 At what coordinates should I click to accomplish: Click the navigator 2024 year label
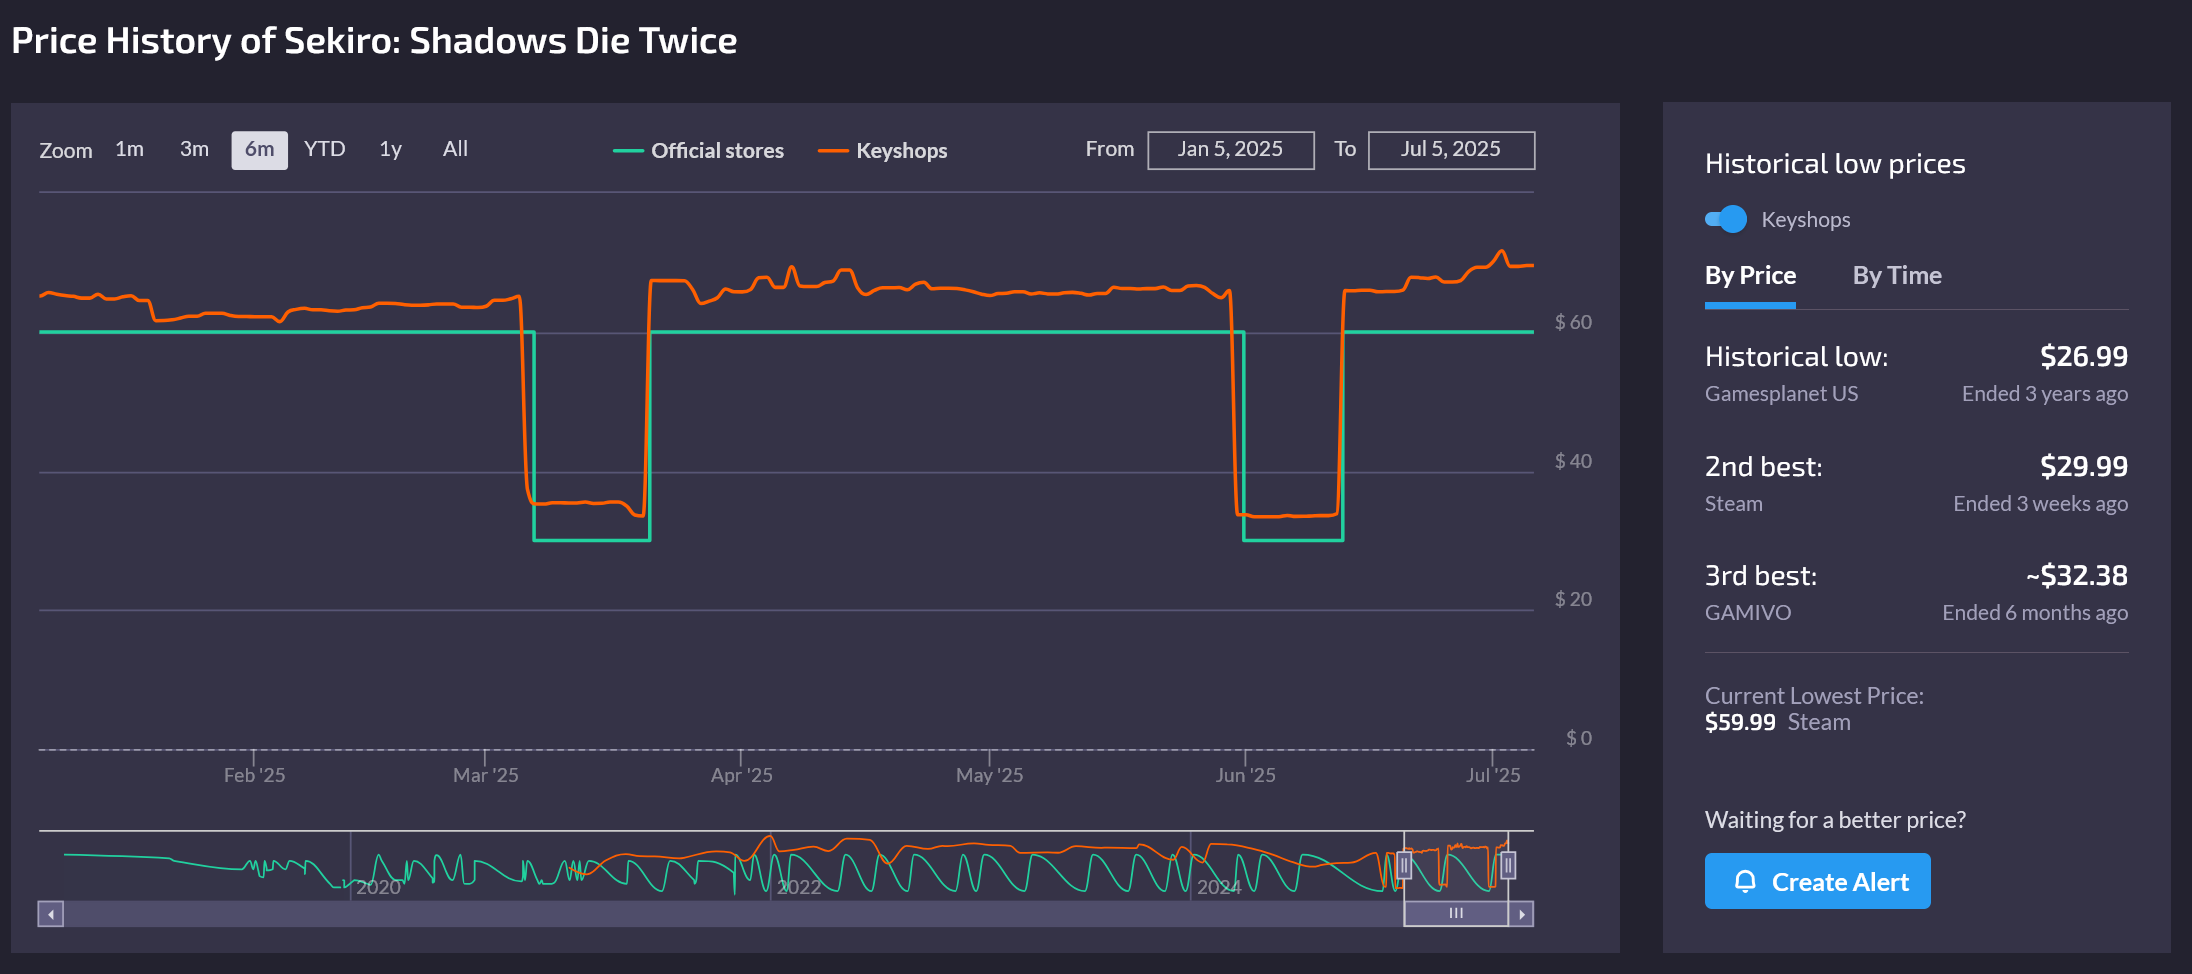[1219, 887]
